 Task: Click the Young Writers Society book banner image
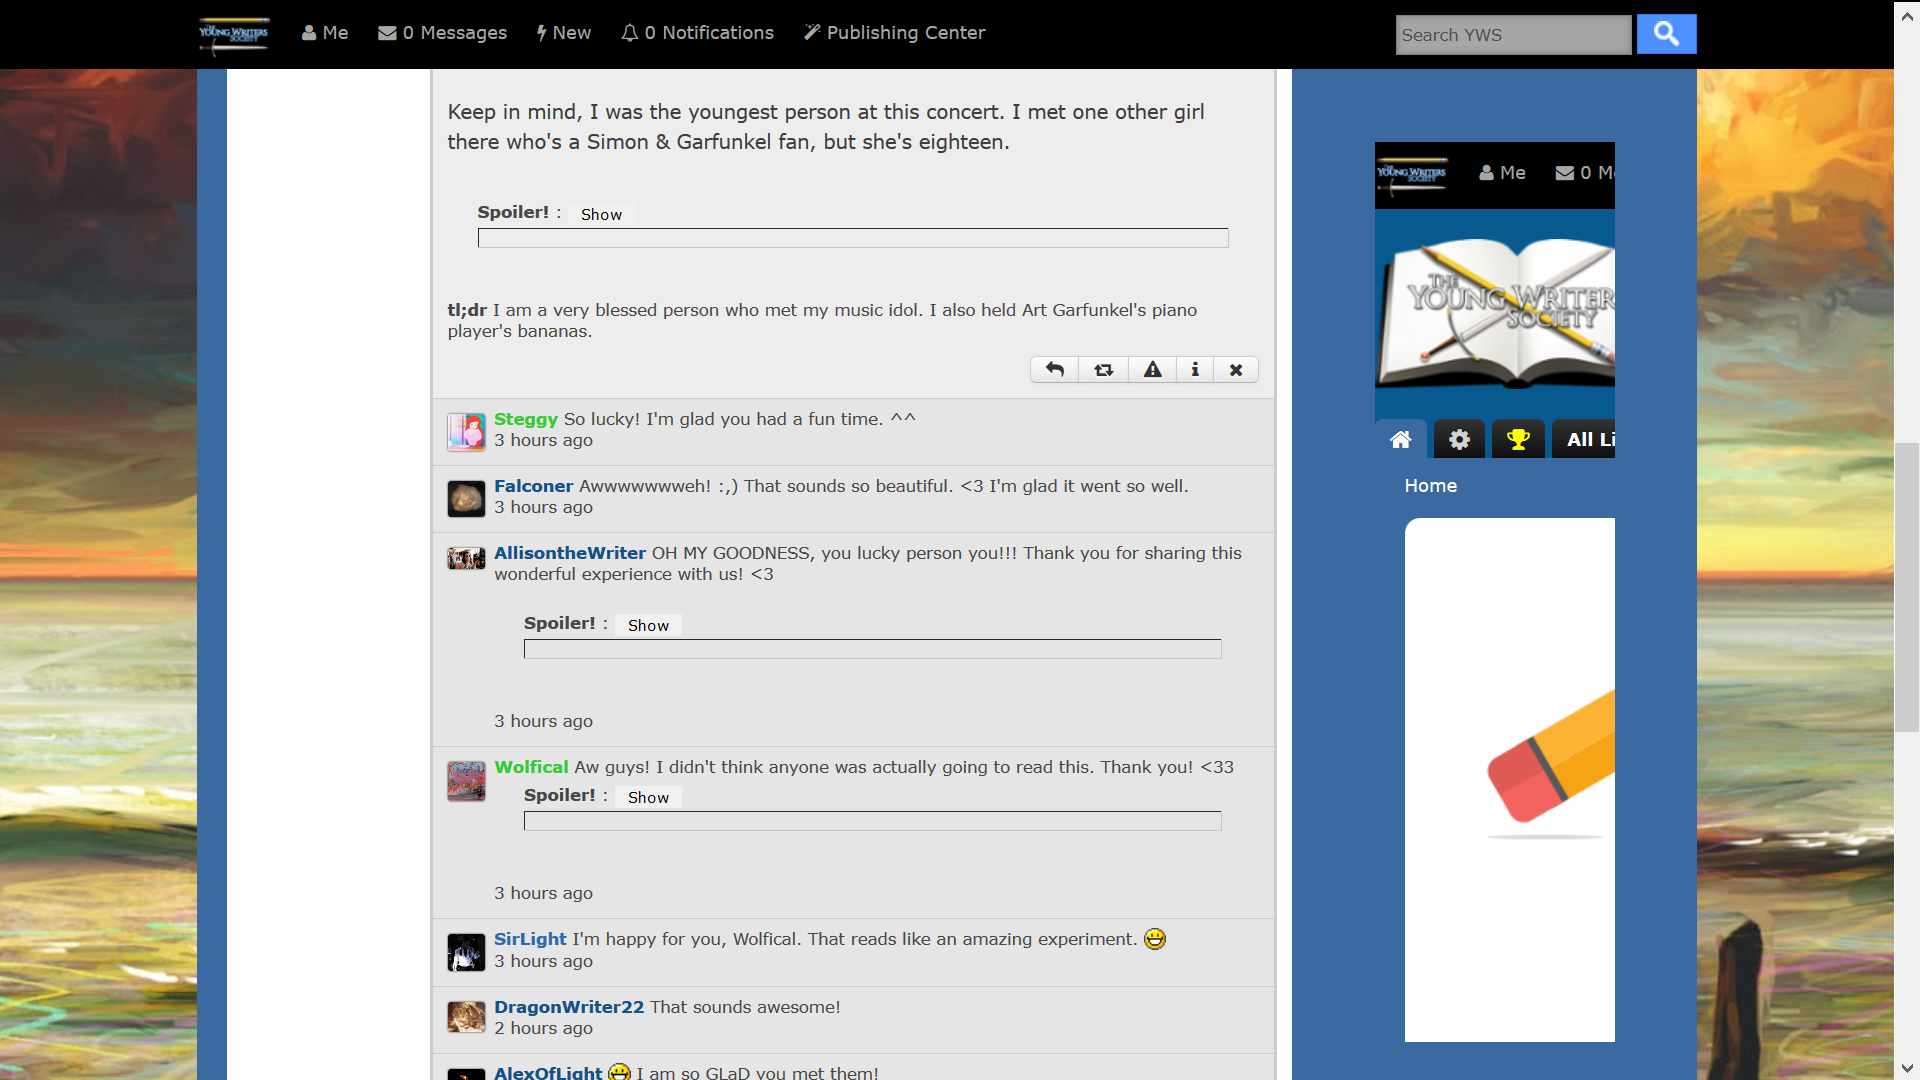[1495, 313]
